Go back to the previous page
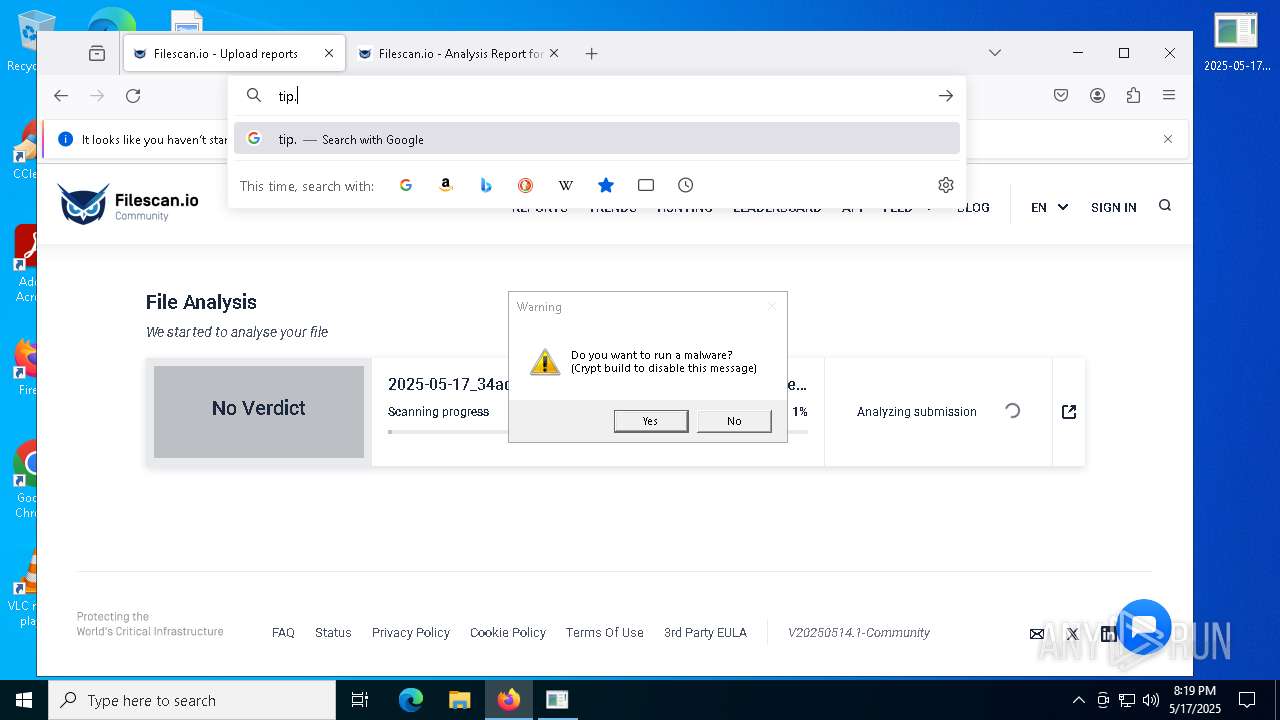 click(61, 96)
